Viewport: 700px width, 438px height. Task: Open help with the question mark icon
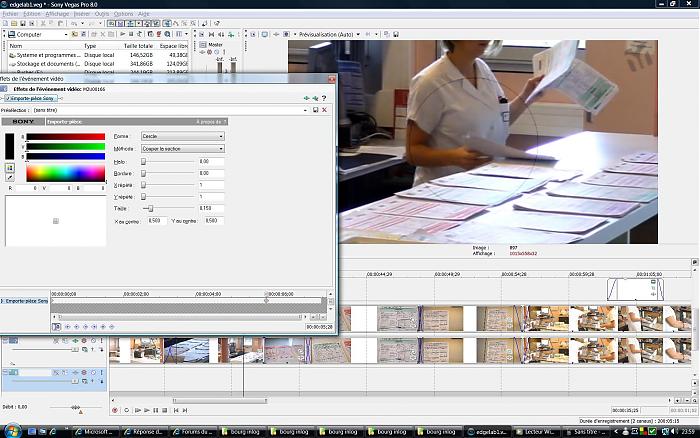[x=325, y=97]
